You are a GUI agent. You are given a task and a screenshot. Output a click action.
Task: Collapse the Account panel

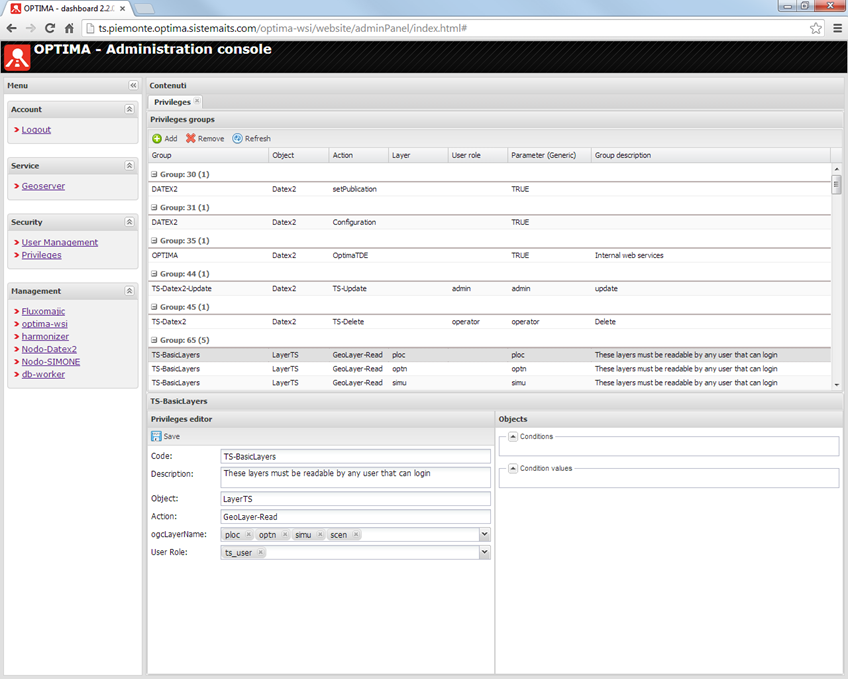coord(129,109)
